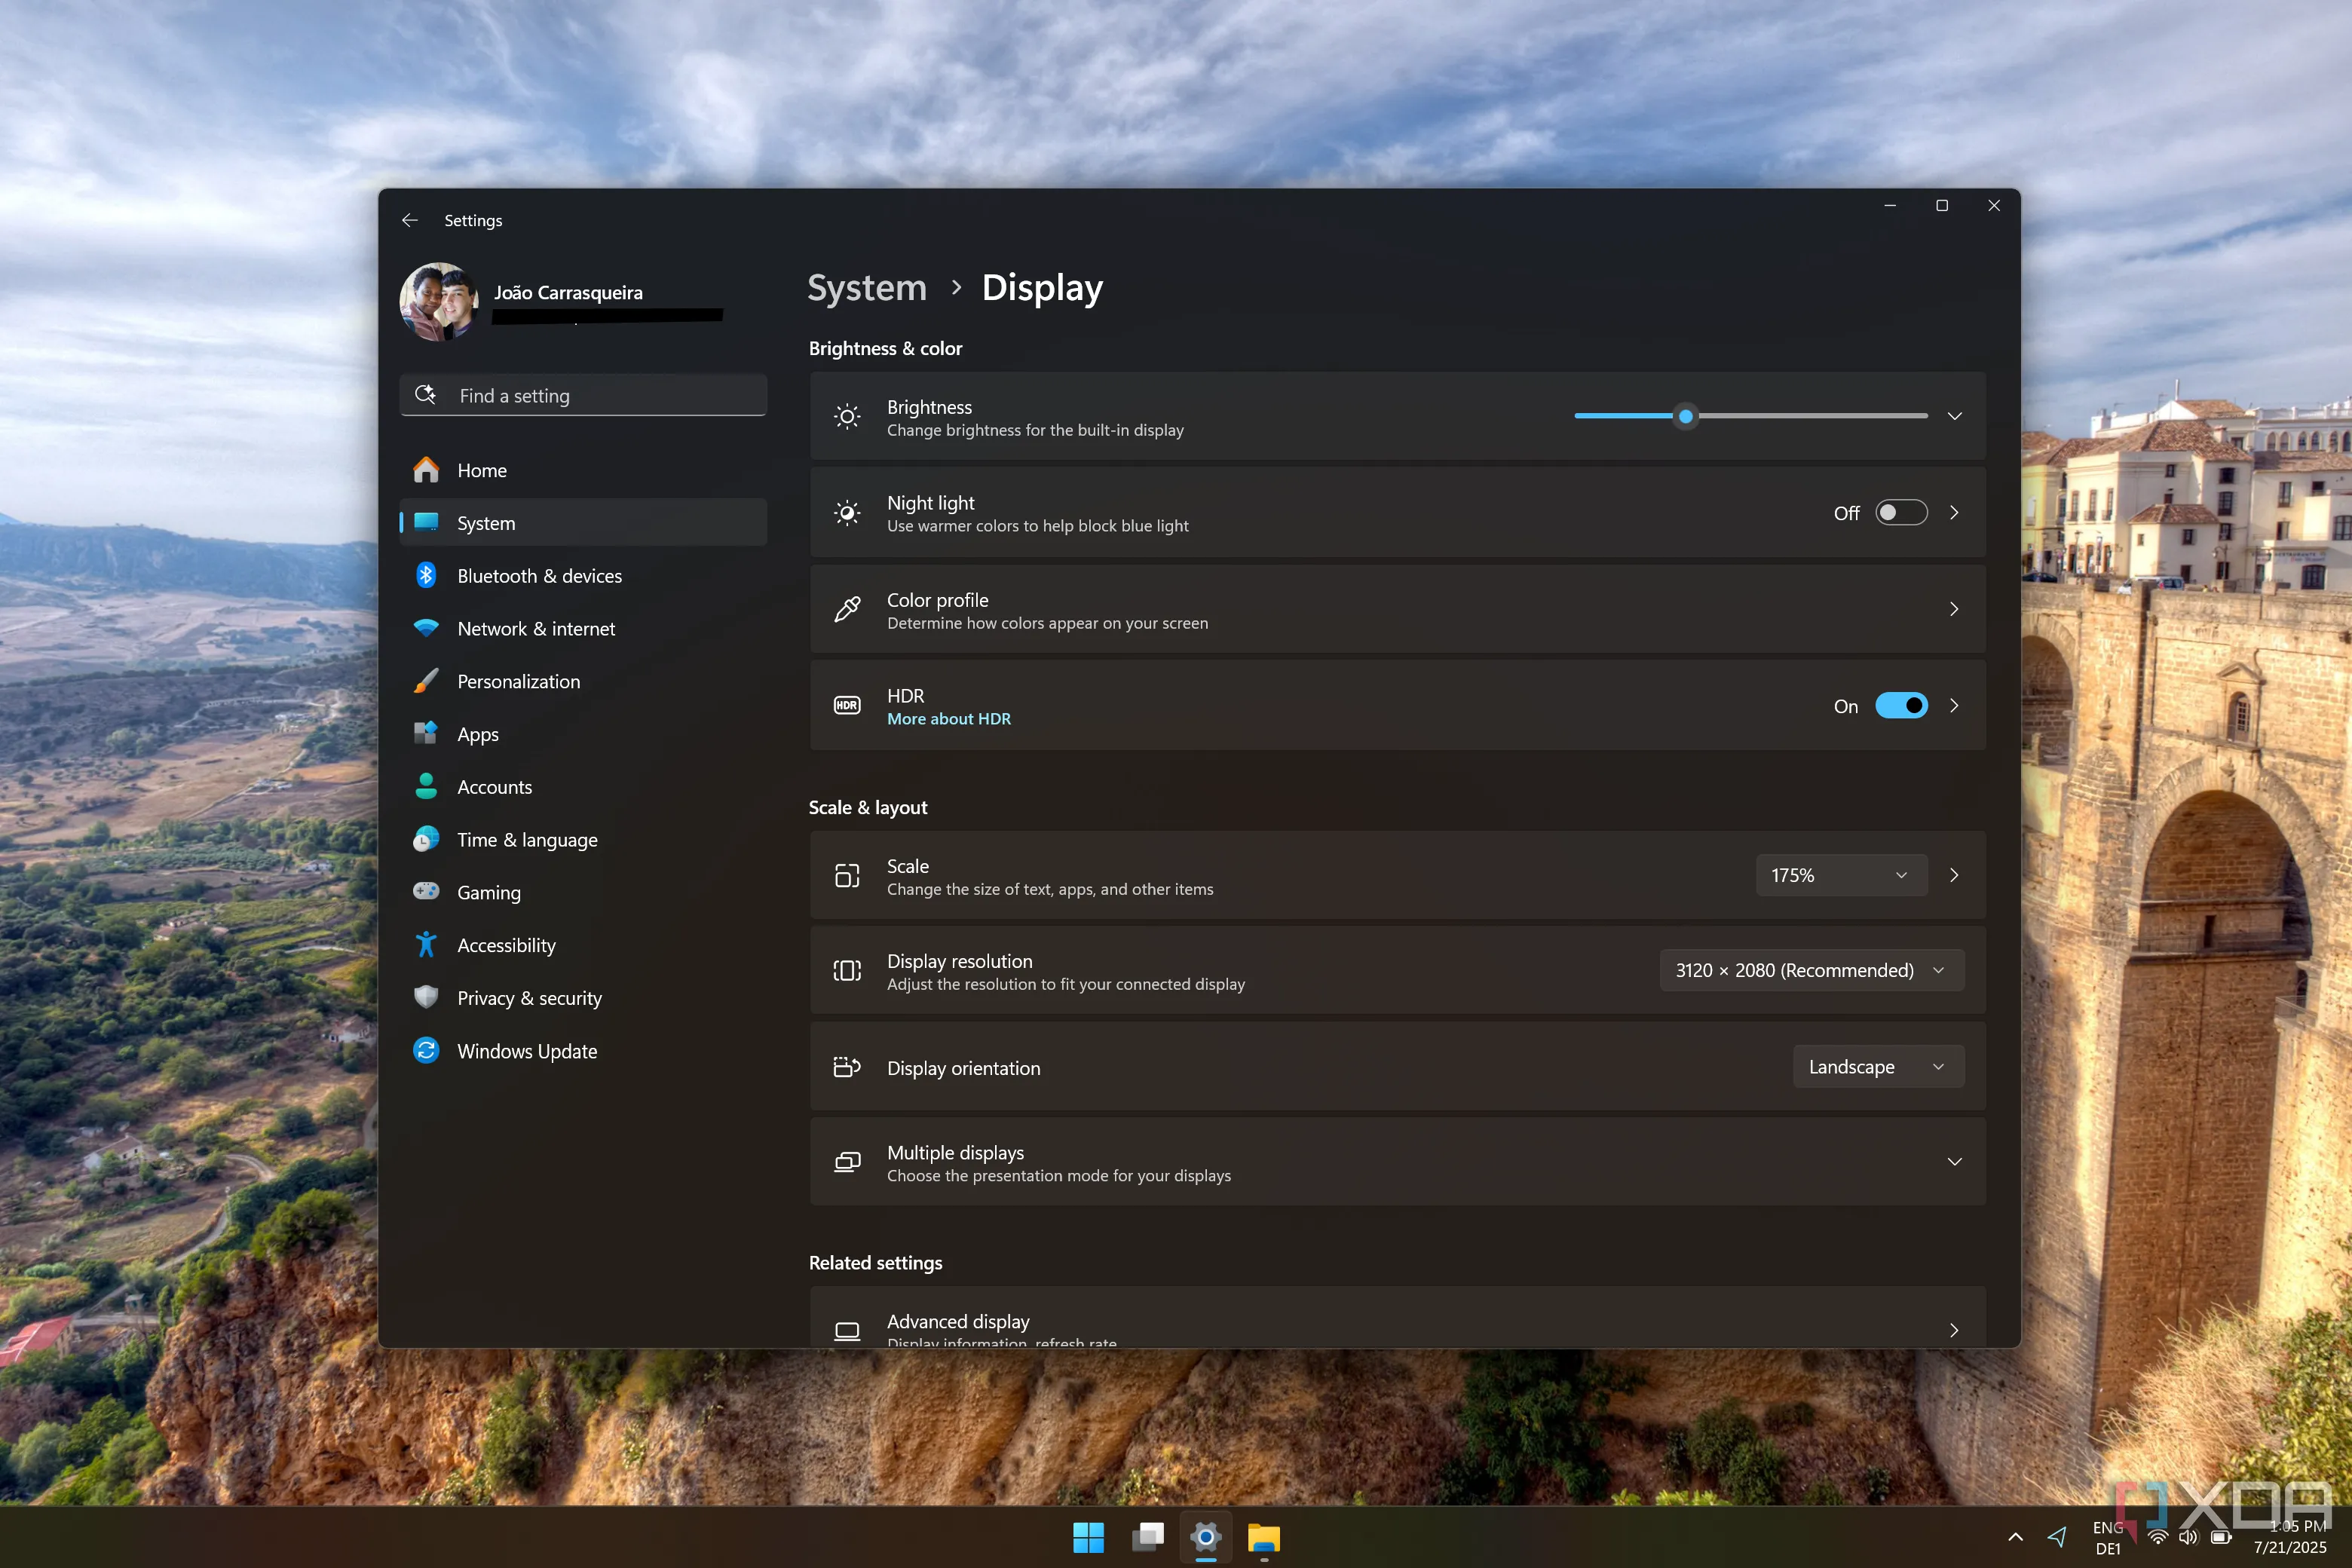Open Gaming settings via controller icon
The height and width of the screenshot is (1568, 2352).
427,892
